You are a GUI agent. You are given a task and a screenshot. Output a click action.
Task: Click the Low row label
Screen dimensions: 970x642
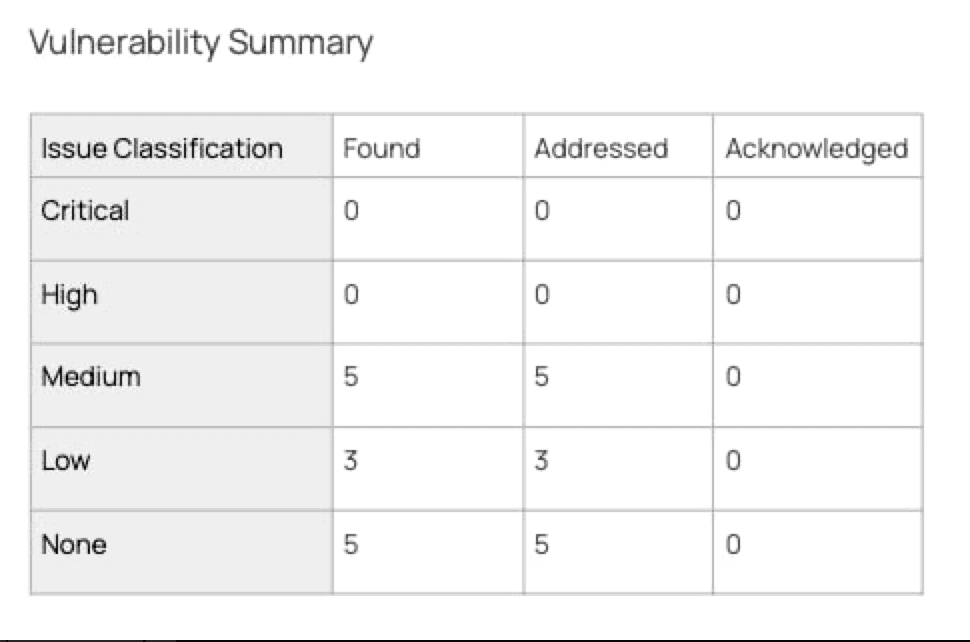pyautogui.click(x=66, y=461)
